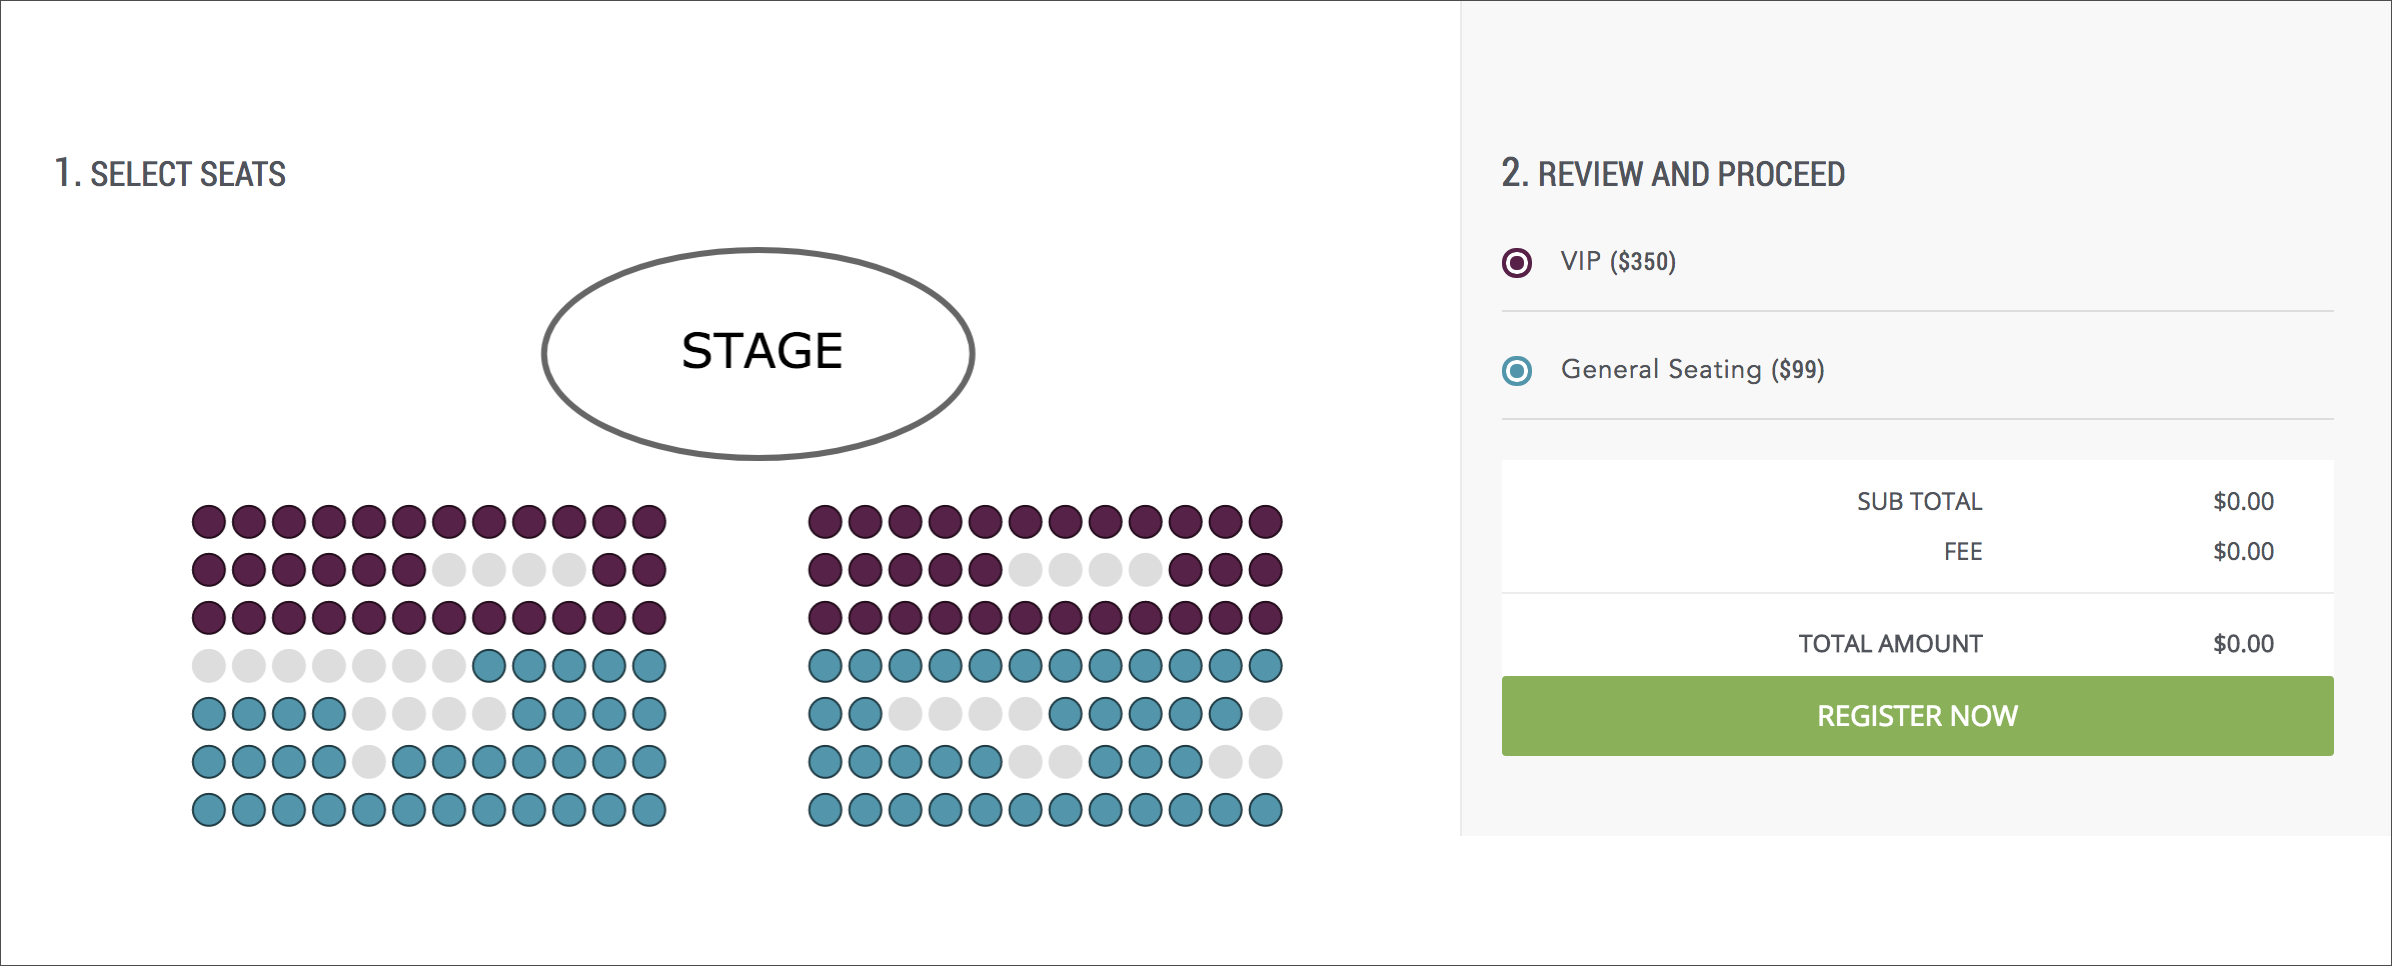2392x966 pixels.
Task: Choose first teal seat in left block's fourth row
Action: 489,666
